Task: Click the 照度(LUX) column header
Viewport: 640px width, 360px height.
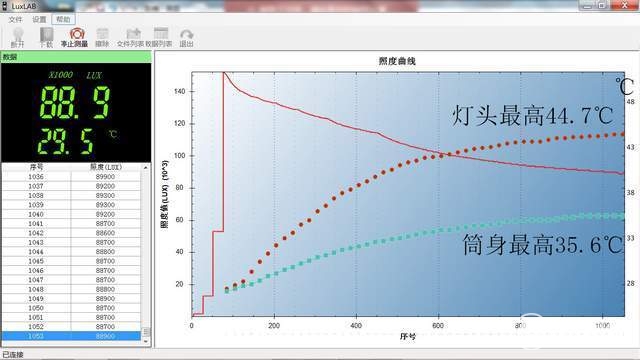Action: 106,167
